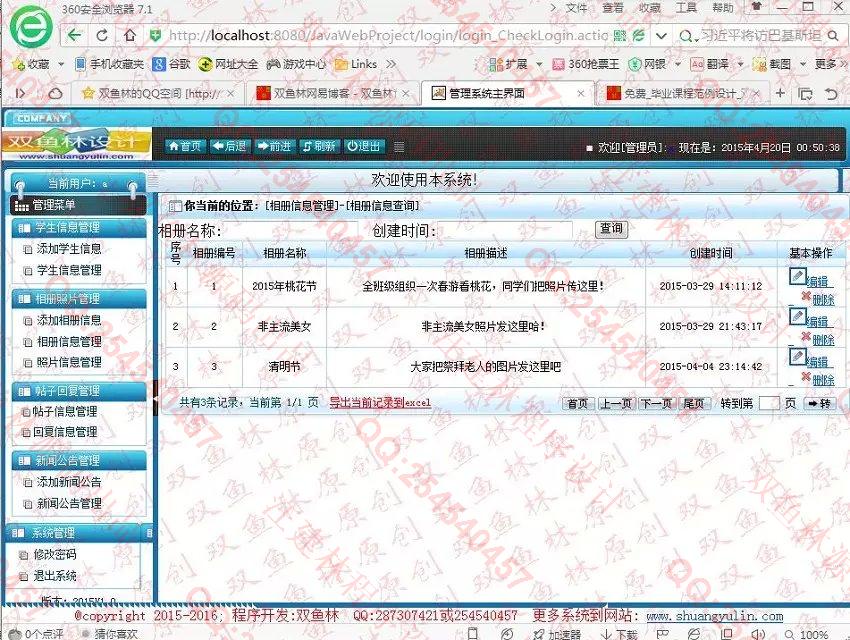Click the address bar search magnifier icon

(833, 36)
